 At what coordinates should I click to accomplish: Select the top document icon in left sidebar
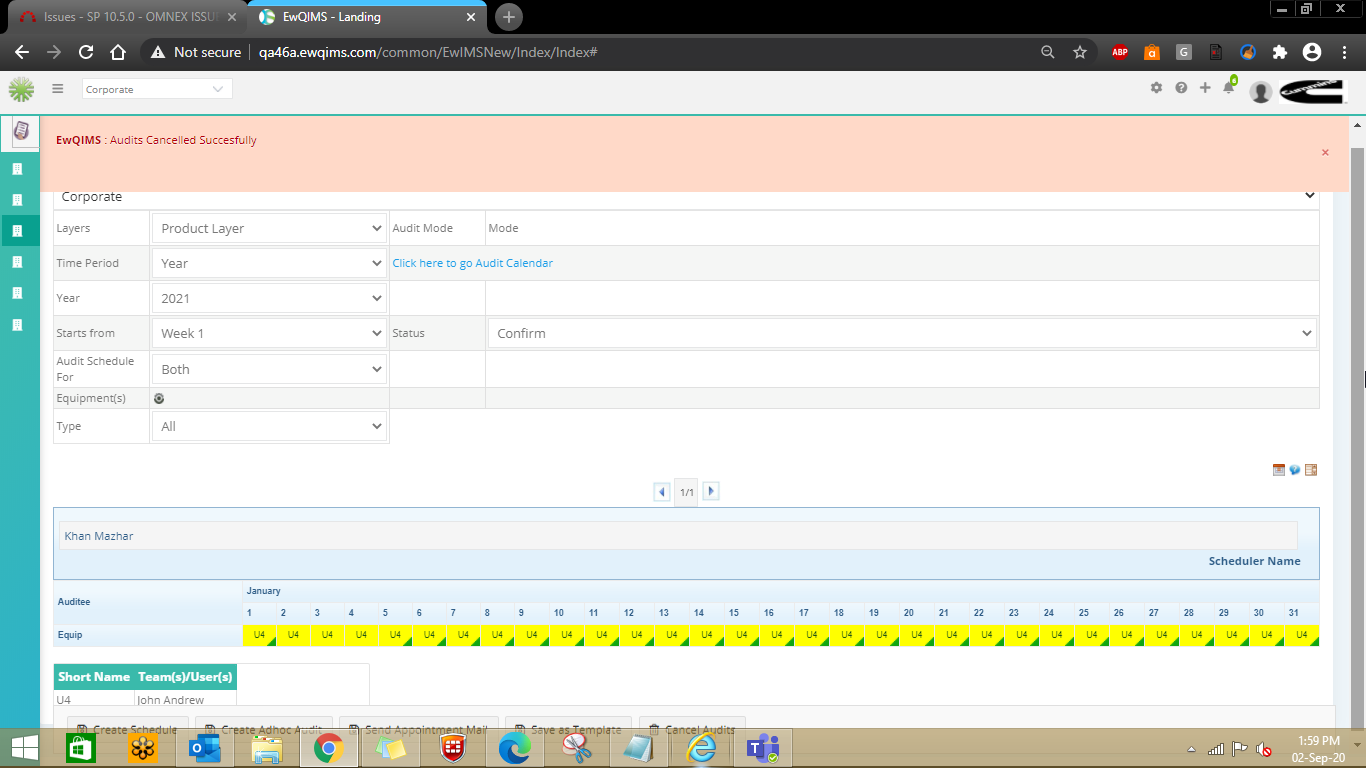pos(20,131)
